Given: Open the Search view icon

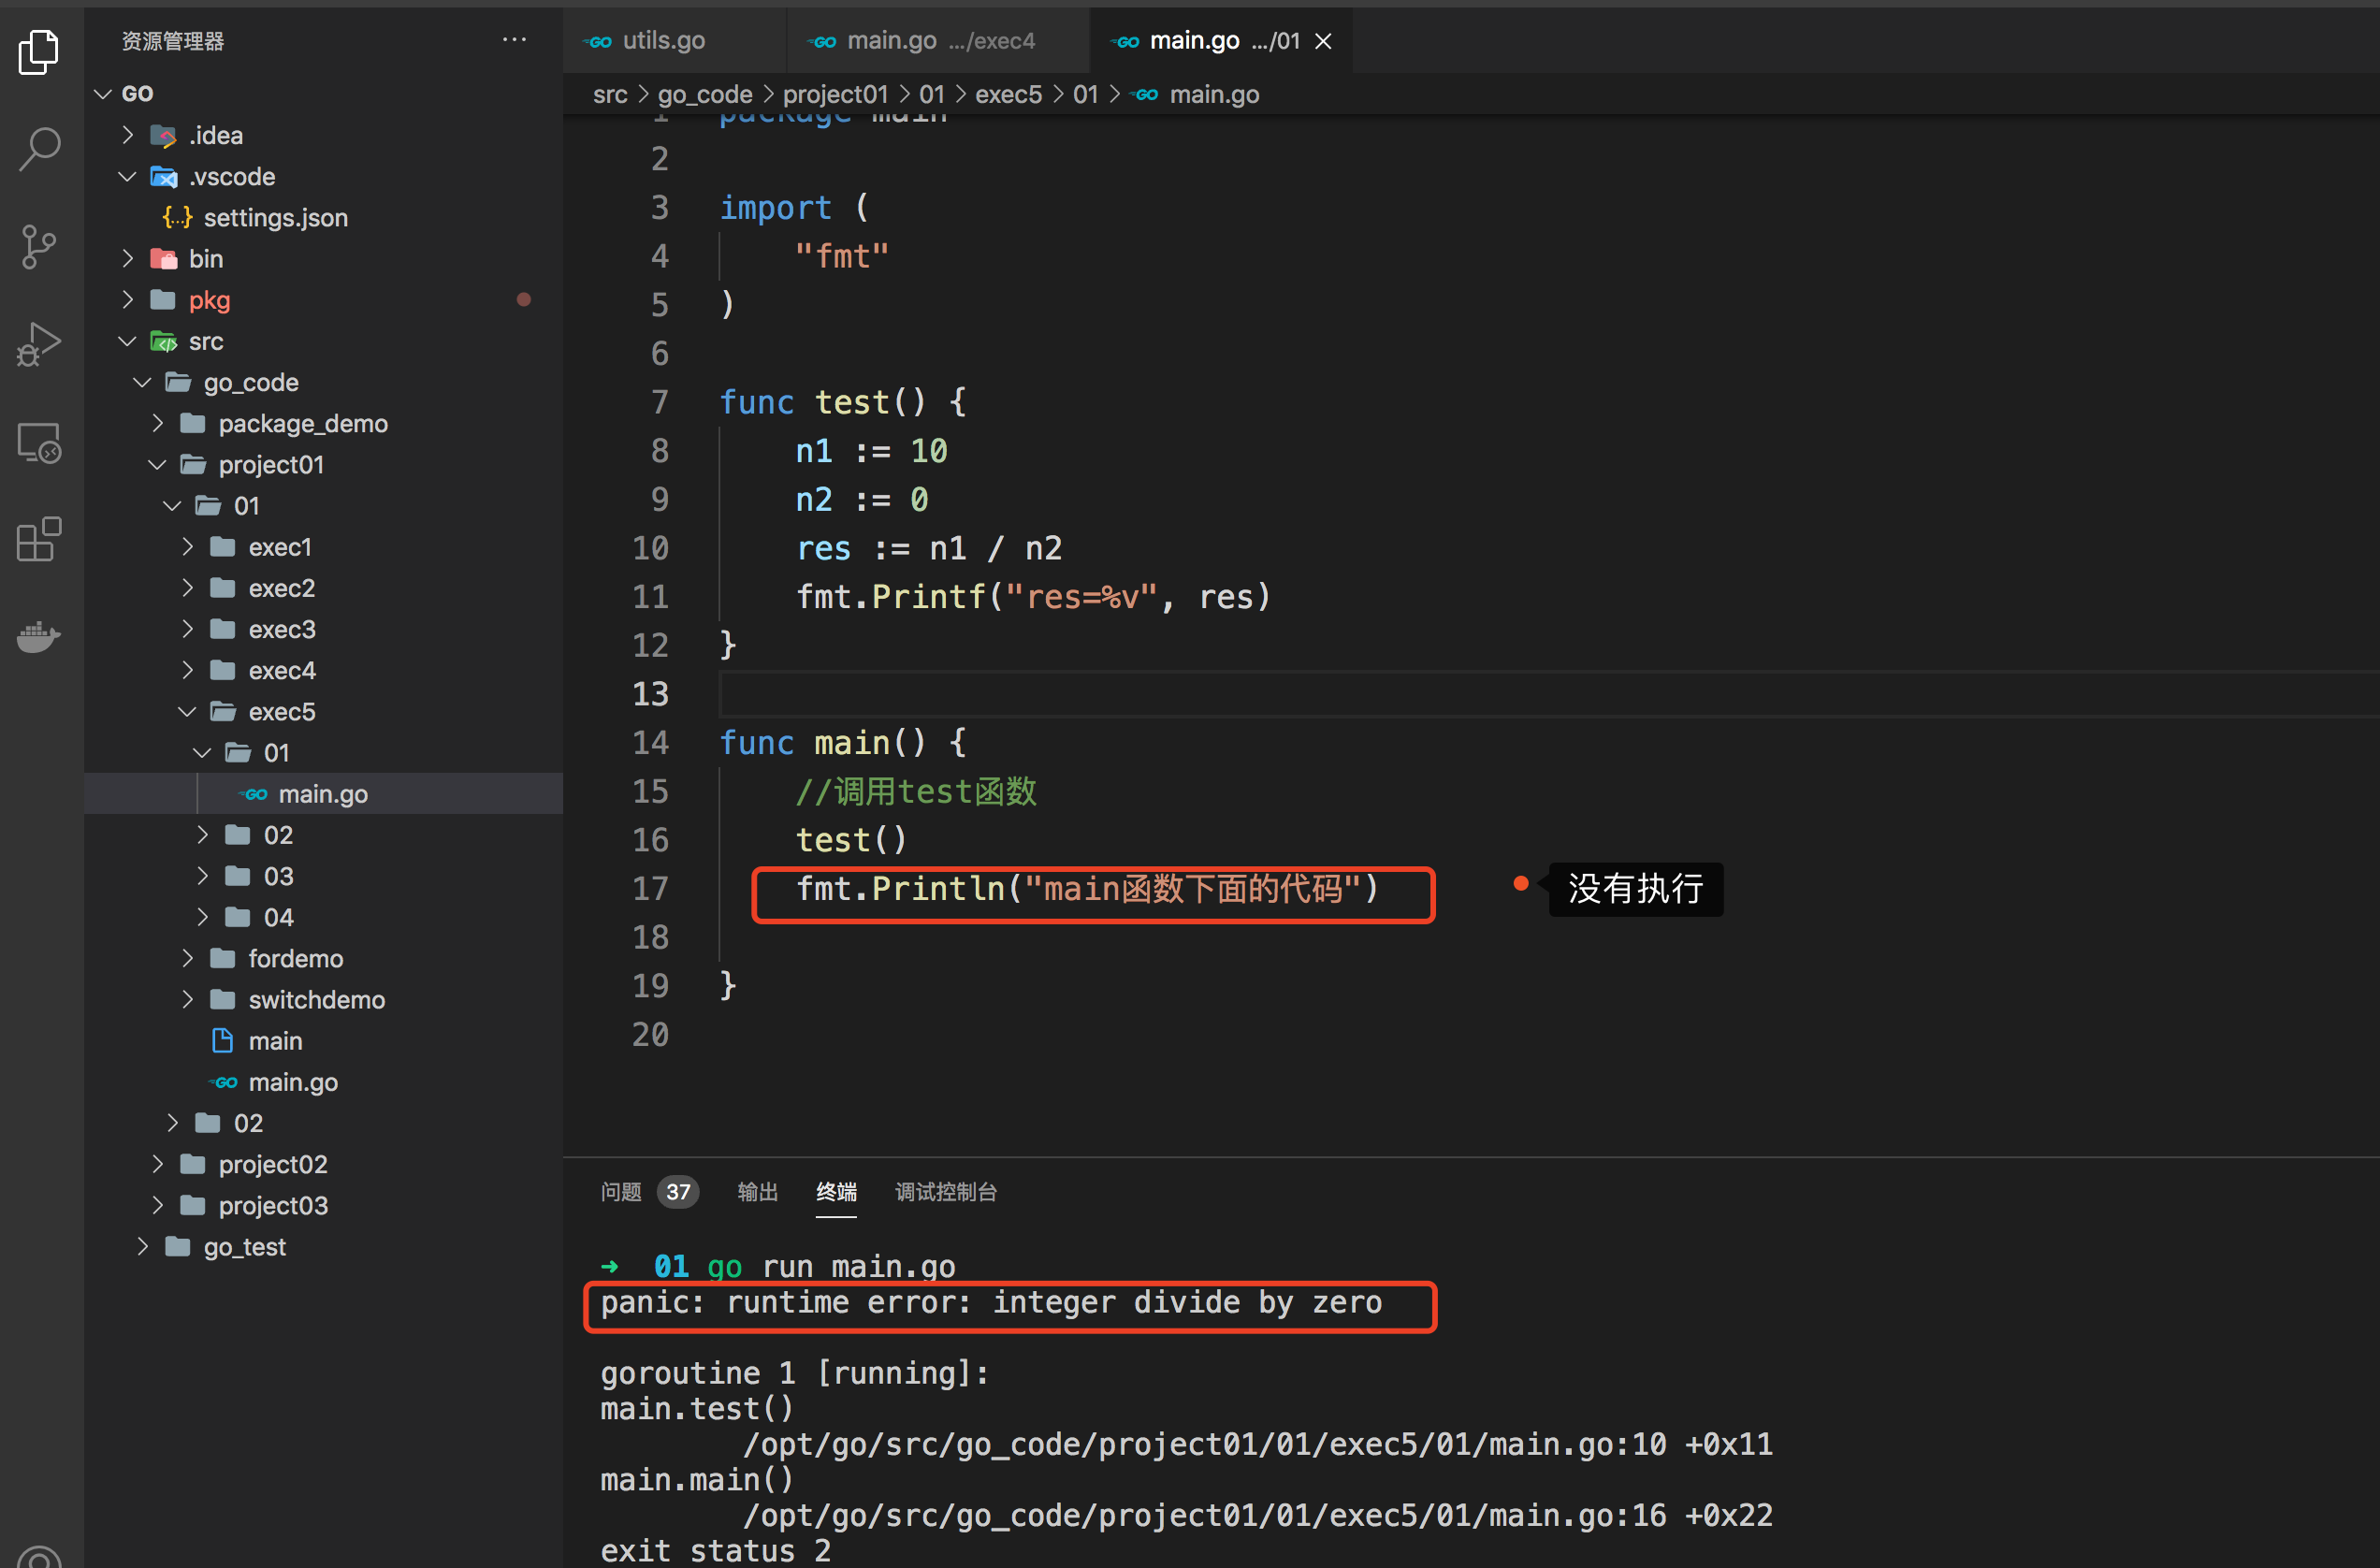Looking at the screenshot, I should 39,149.
